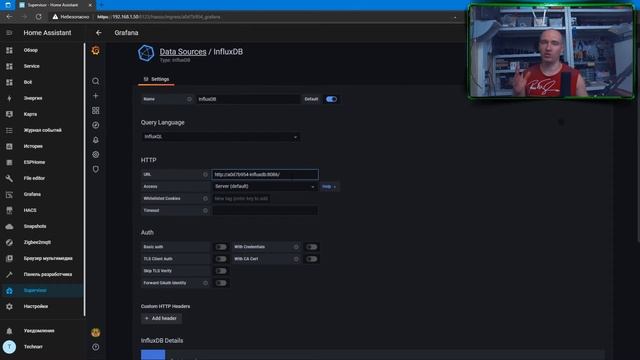Click the InfluxDB data source logo
The width and height of the screenshot is (640, 360).
tap(146, 53)
